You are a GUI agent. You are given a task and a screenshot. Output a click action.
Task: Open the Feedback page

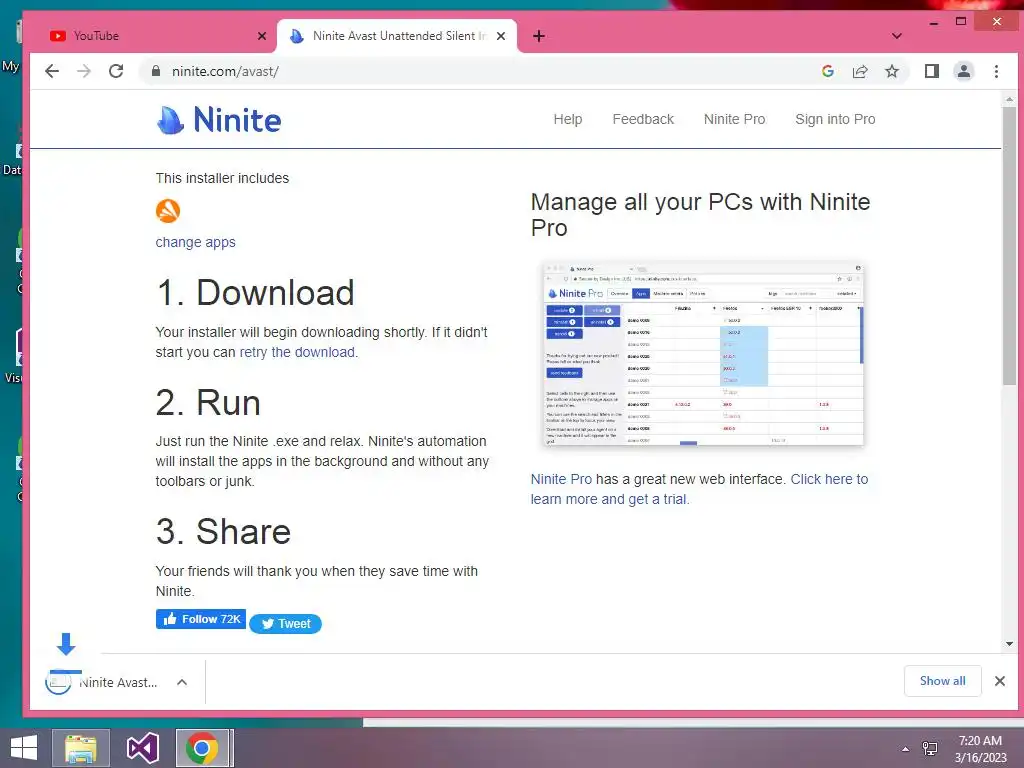click(x=643, y=120)
